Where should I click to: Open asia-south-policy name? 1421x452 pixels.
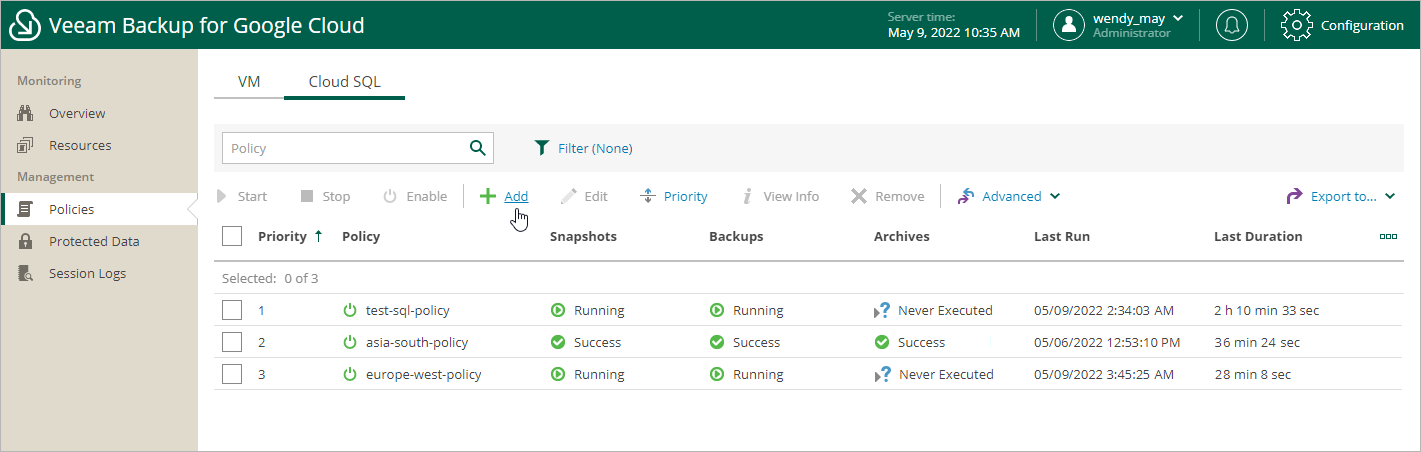[417, 343]
